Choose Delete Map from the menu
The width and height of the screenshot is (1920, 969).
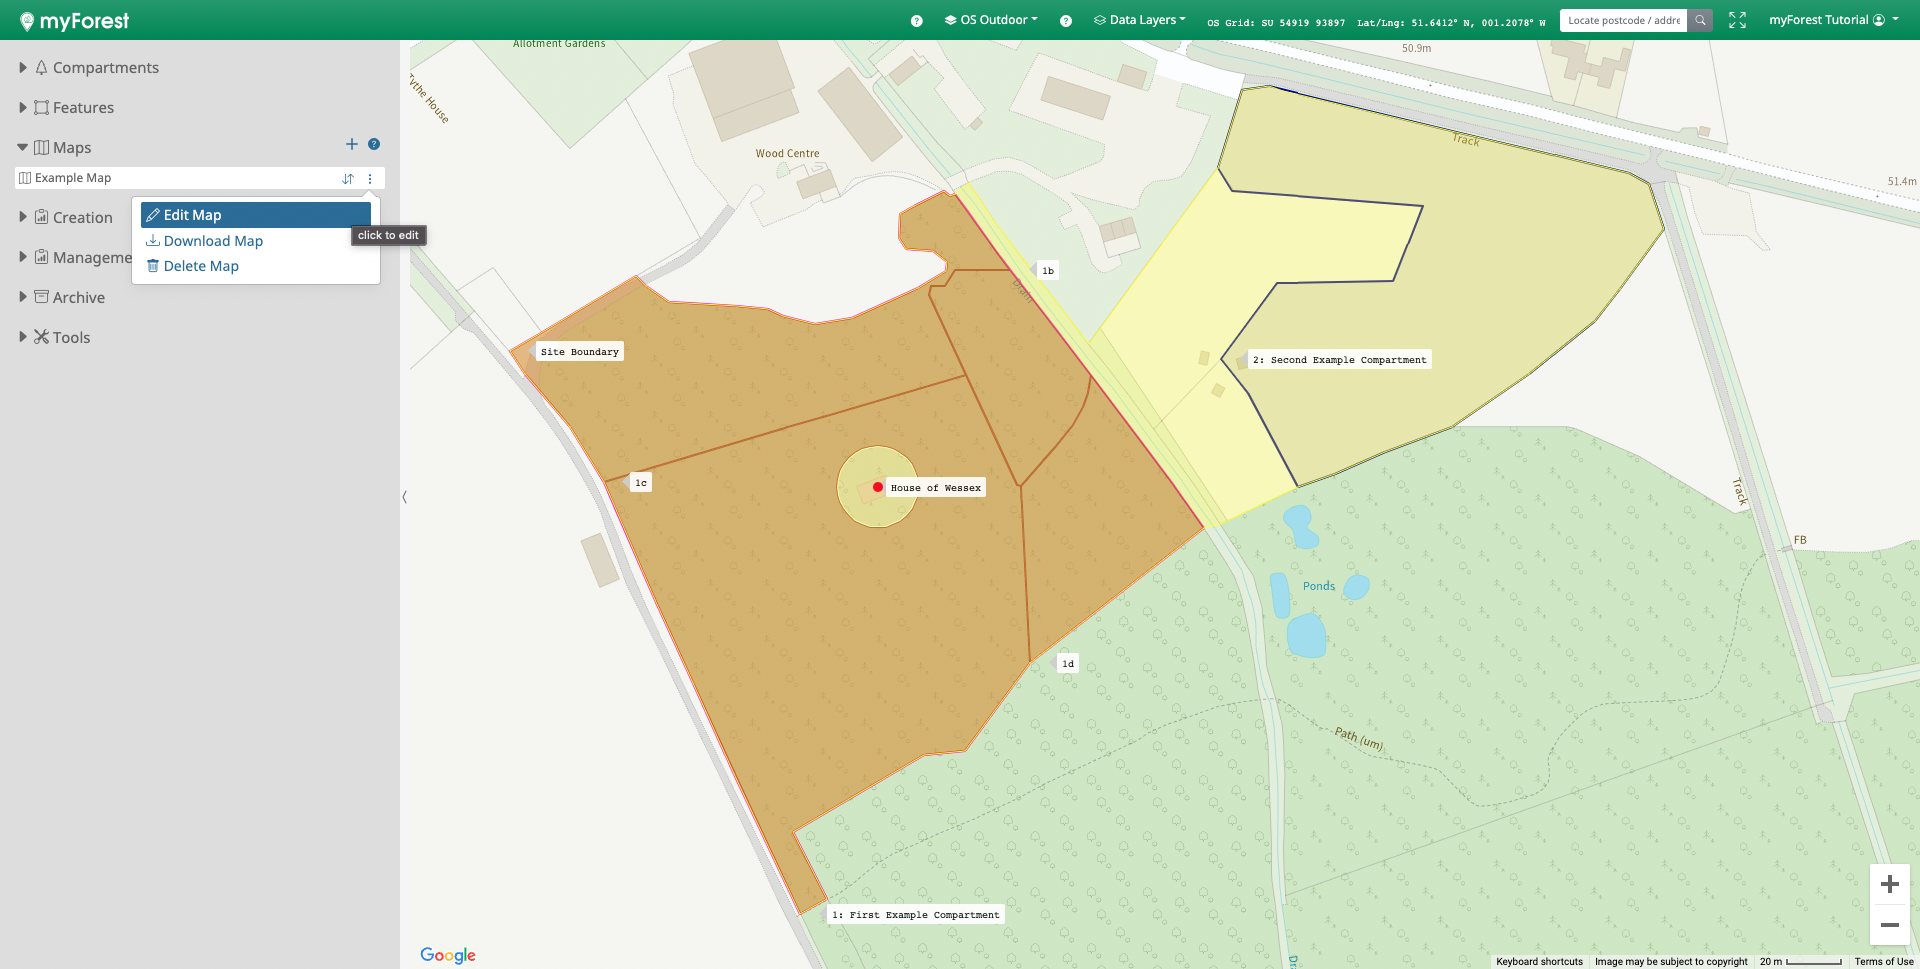click(x=201, y=266)
